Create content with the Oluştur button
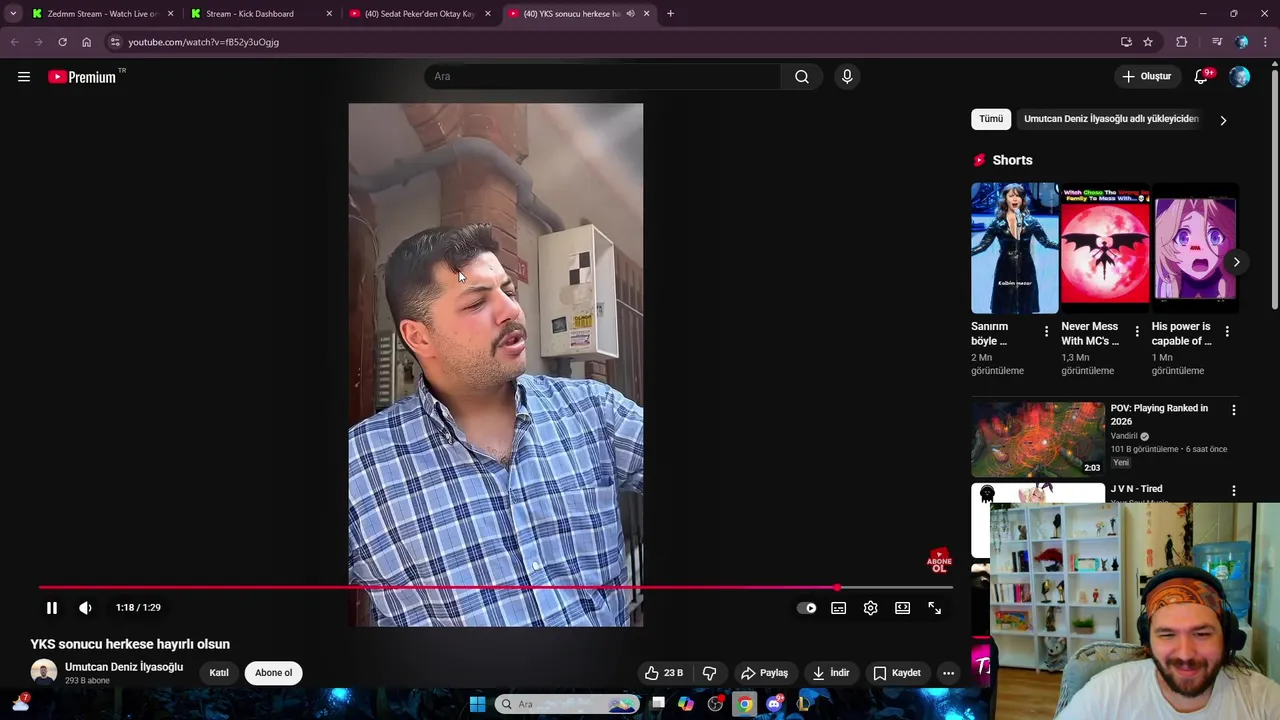The height and width of the screenshot is (720, 1280). [x=1147, y=77]
